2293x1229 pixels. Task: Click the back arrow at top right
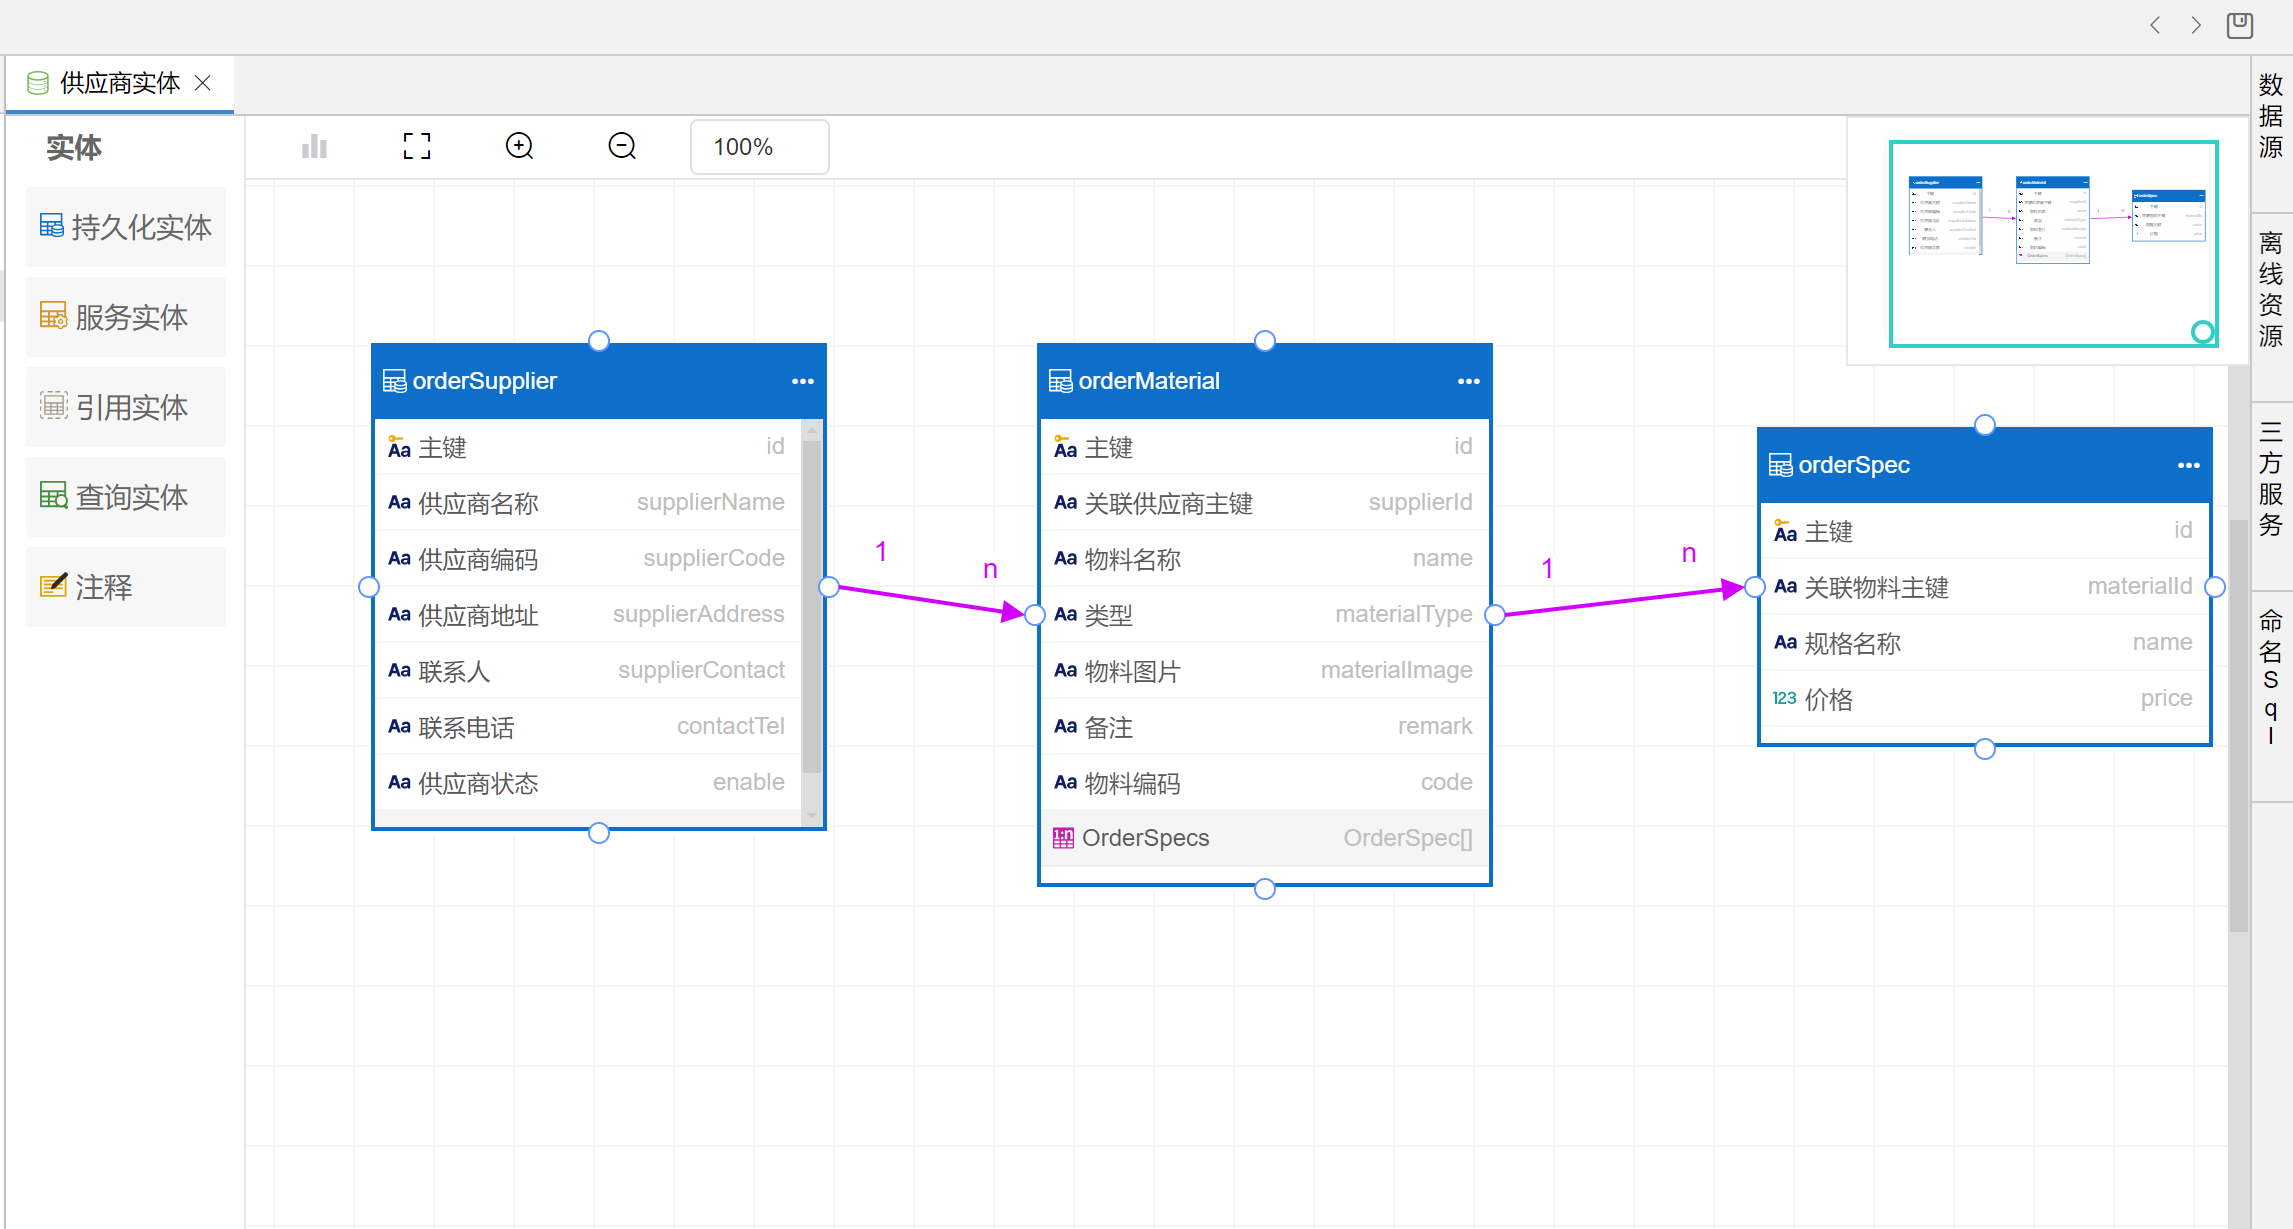2155,25
